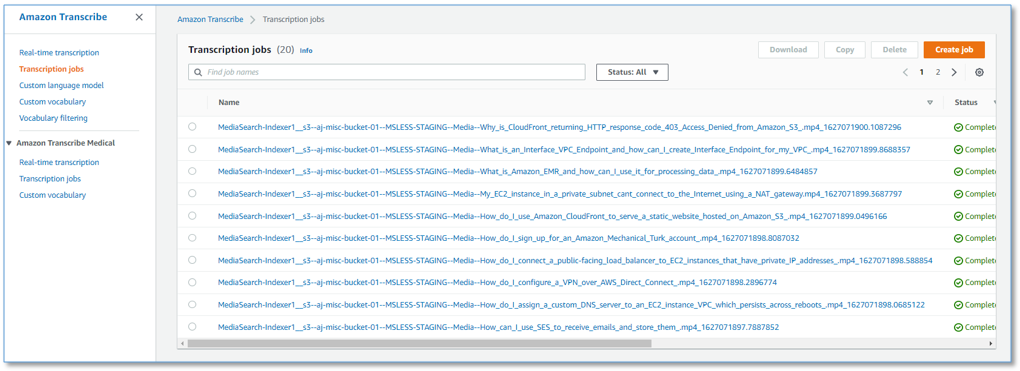Open the SES receive emails job link
Screen dimensions: 1020x371
point(498,326)
